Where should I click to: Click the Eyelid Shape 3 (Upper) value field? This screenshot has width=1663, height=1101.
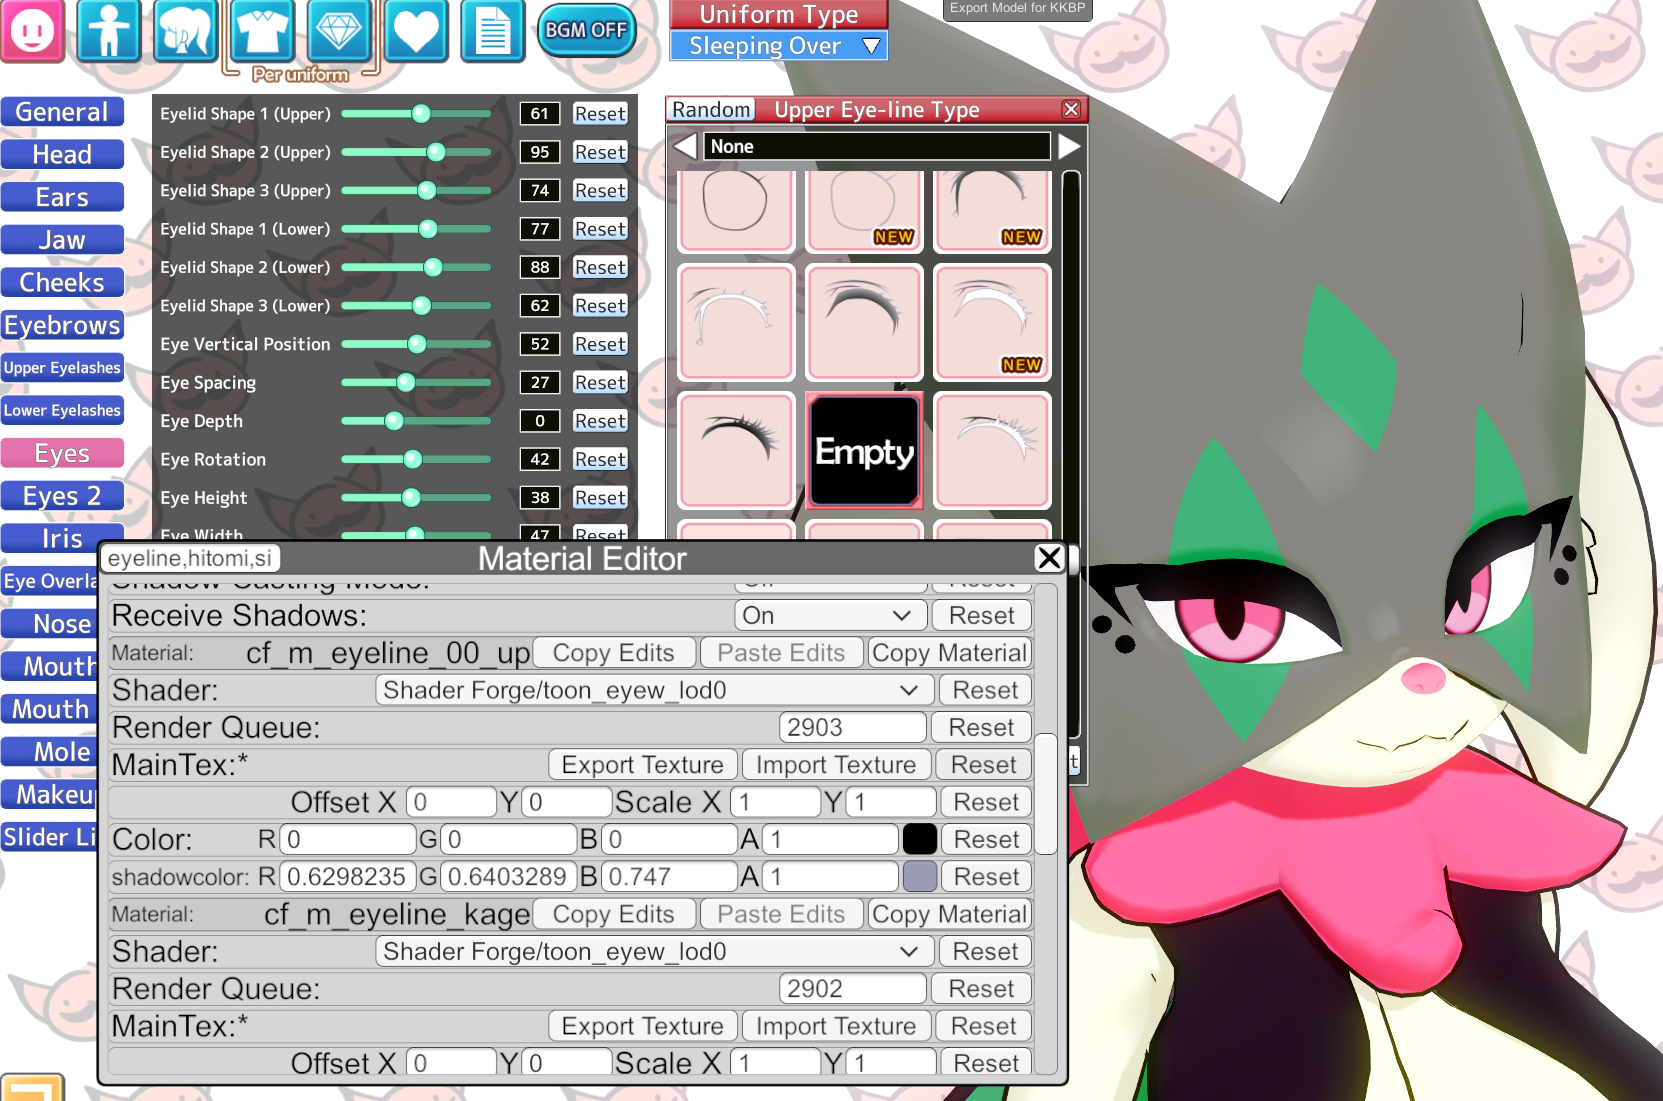(x=540, y=191)
